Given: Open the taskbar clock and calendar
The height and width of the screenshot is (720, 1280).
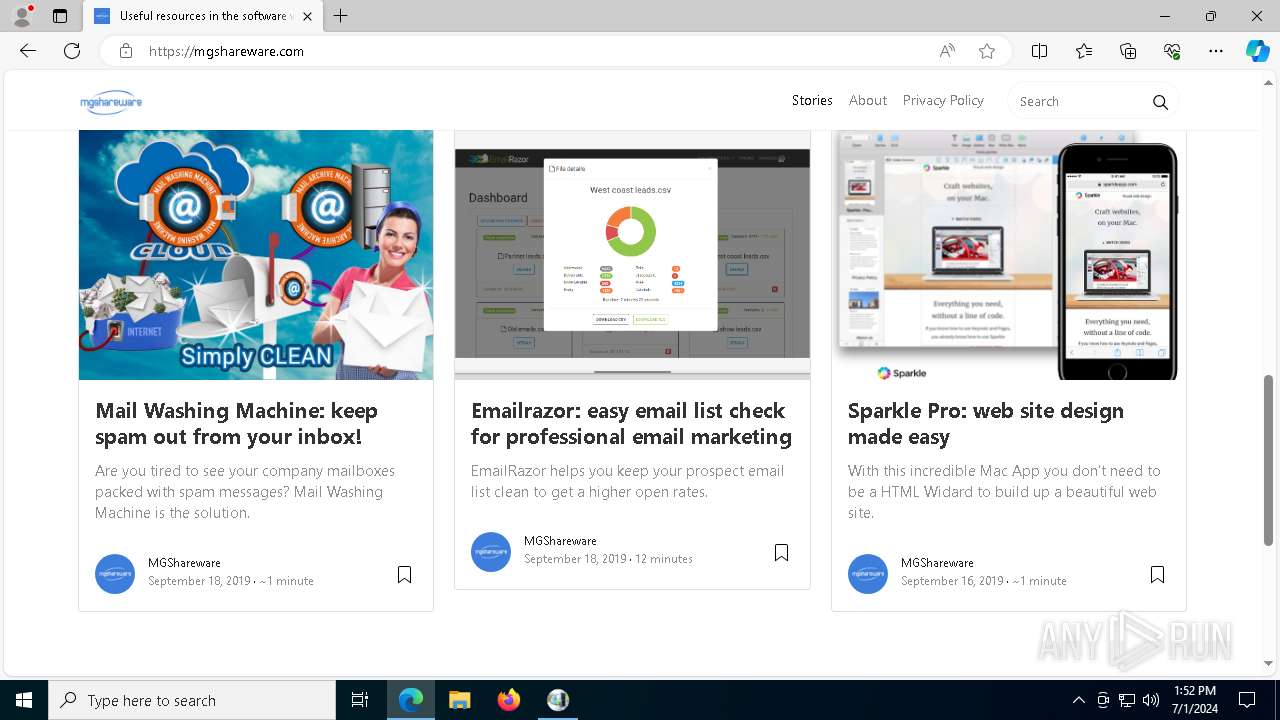Looking at the screenshot, I should [1194, 700].
